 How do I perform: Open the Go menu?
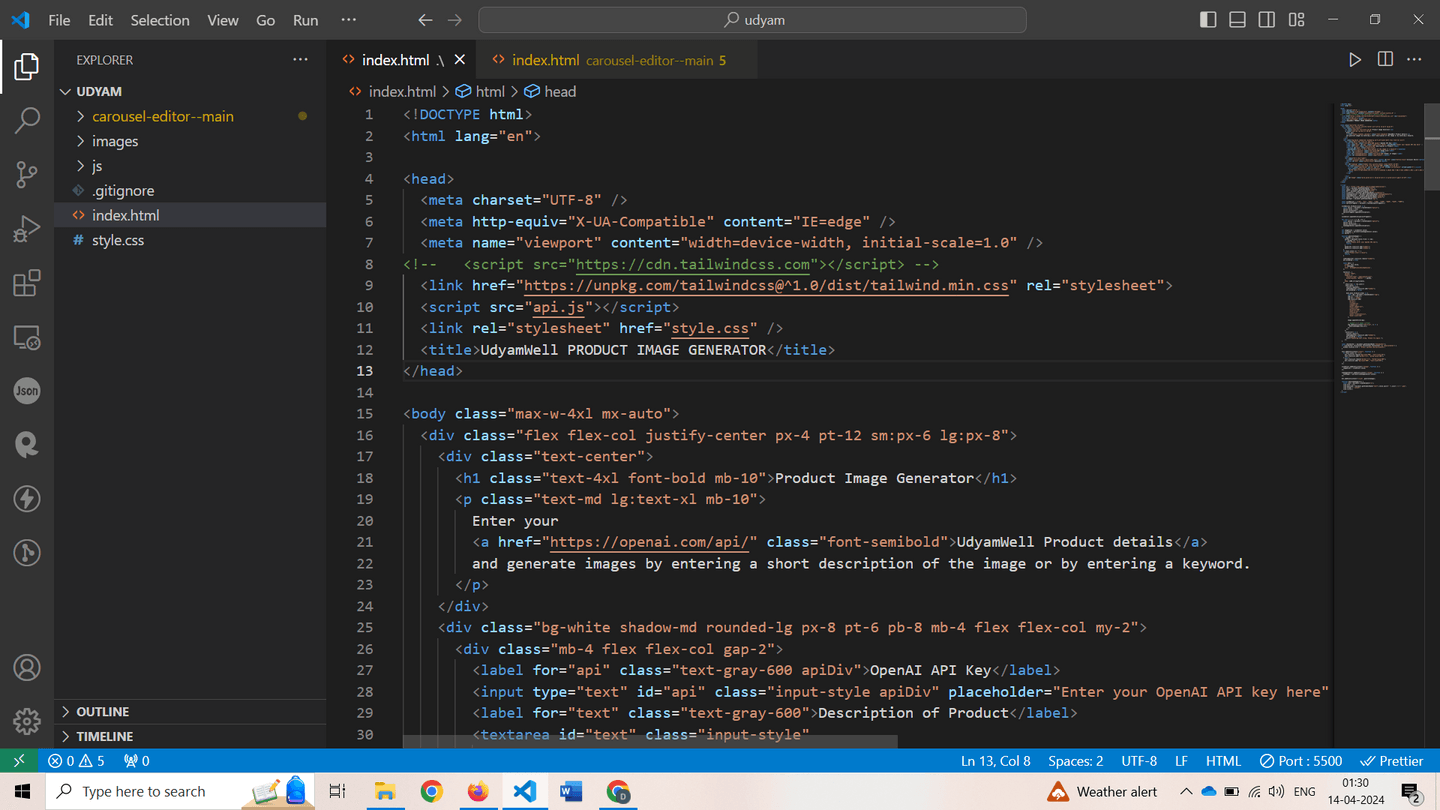coord(265,20)
